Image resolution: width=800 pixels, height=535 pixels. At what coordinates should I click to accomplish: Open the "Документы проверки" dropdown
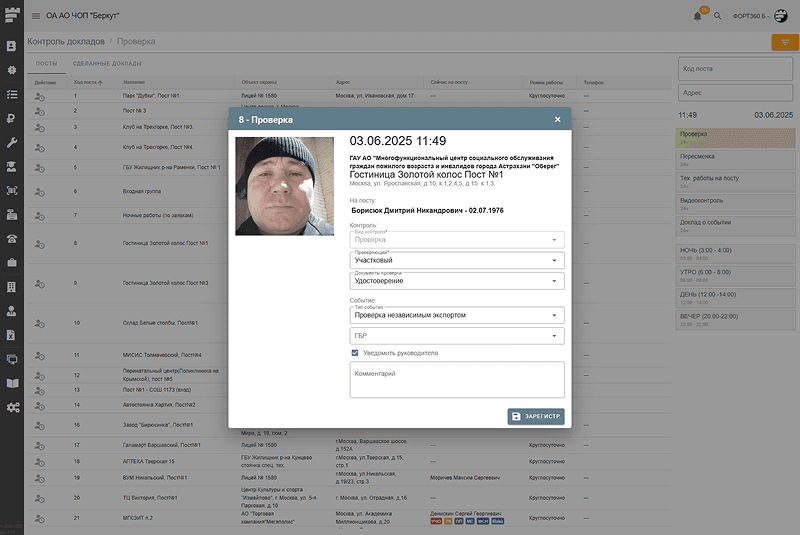[x=456, y=281]
